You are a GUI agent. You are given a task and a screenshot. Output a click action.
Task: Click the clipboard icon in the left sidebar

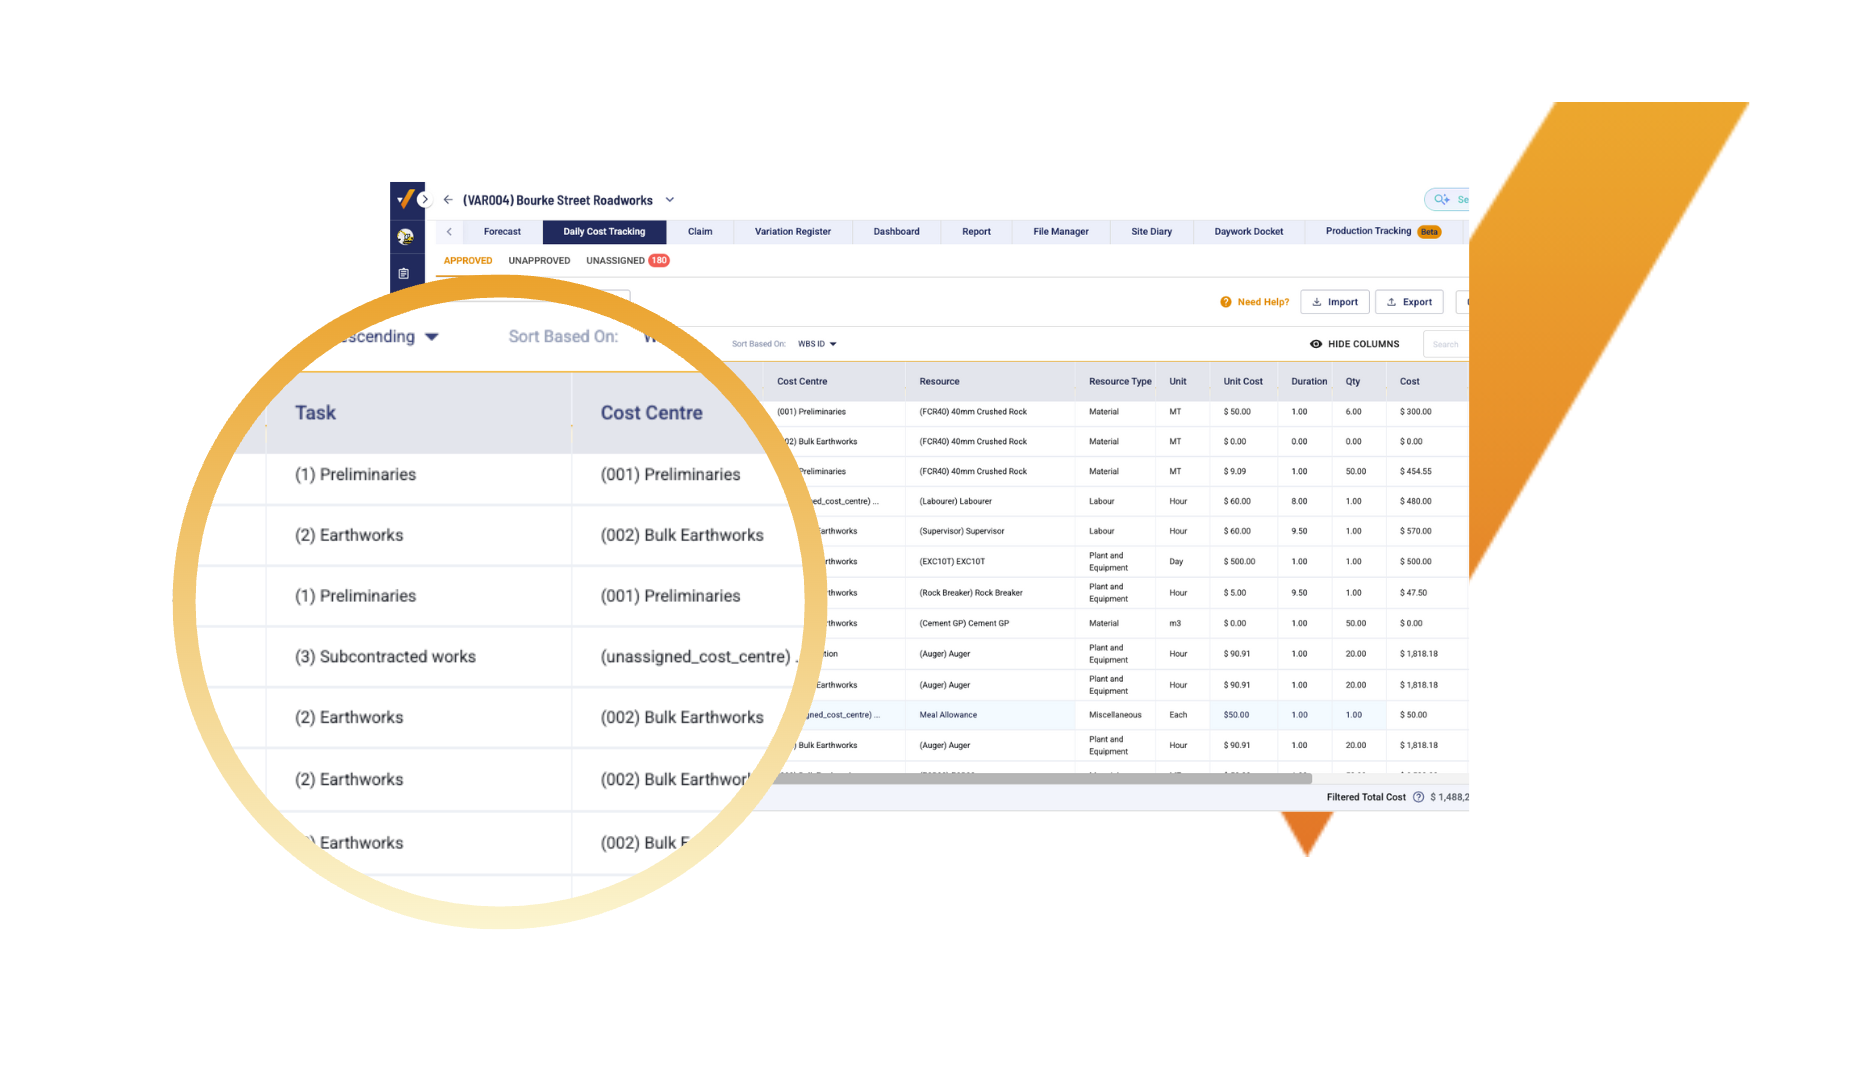pos(406,271)
